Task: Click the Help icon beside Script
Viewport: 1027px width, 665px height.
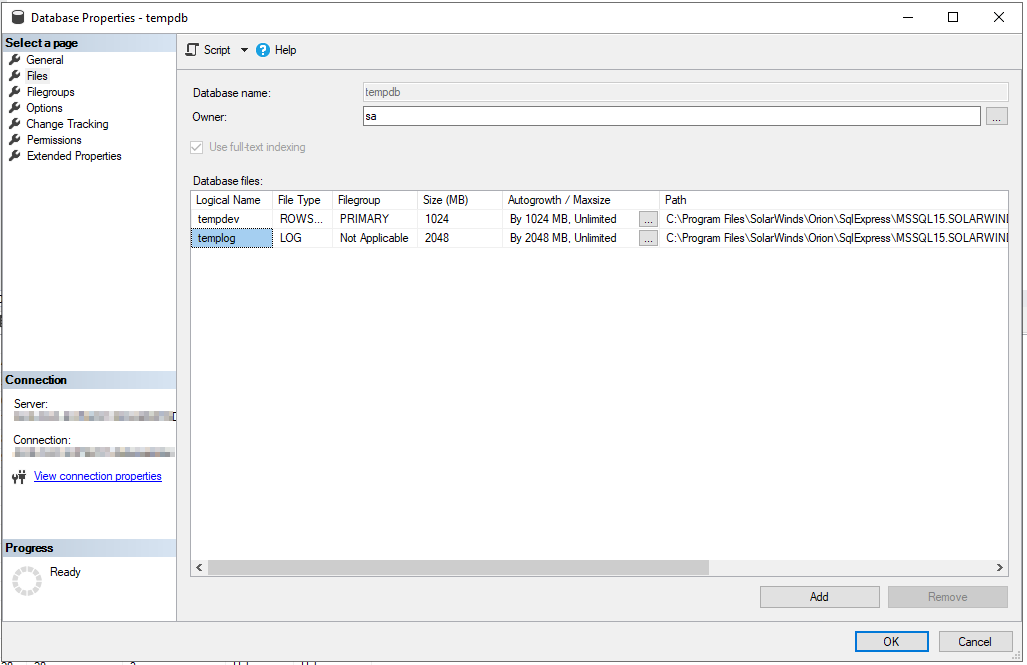Action: click(262, 49)
